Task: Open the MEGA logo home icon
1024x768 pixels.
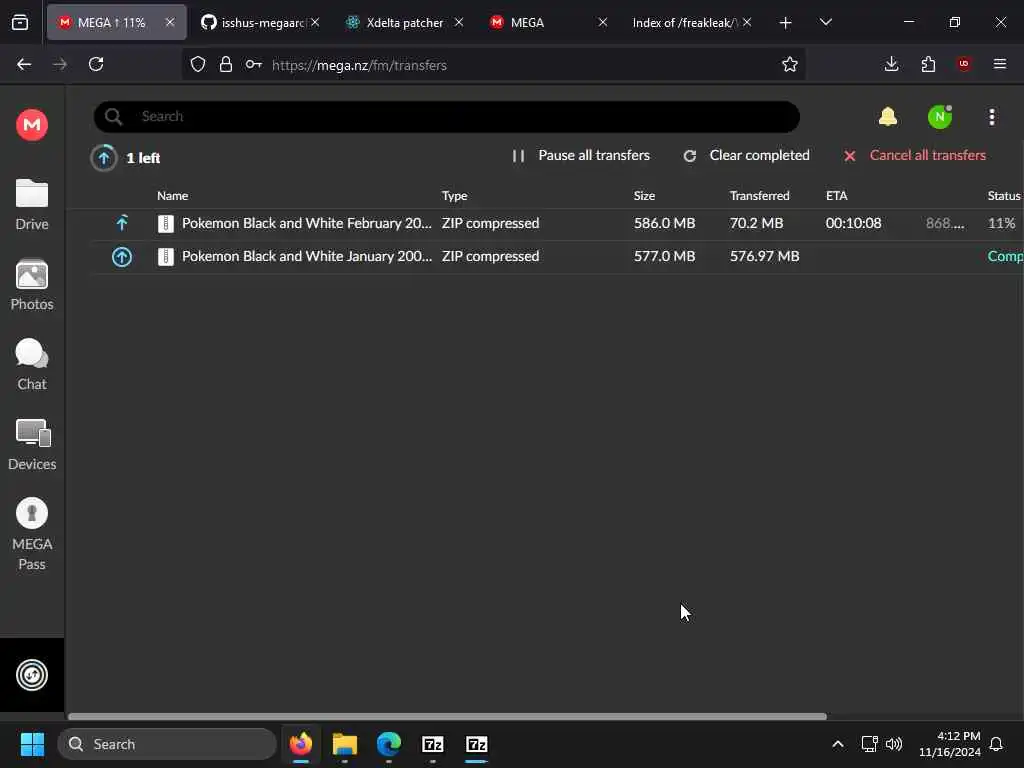Action: pos(32,124)
